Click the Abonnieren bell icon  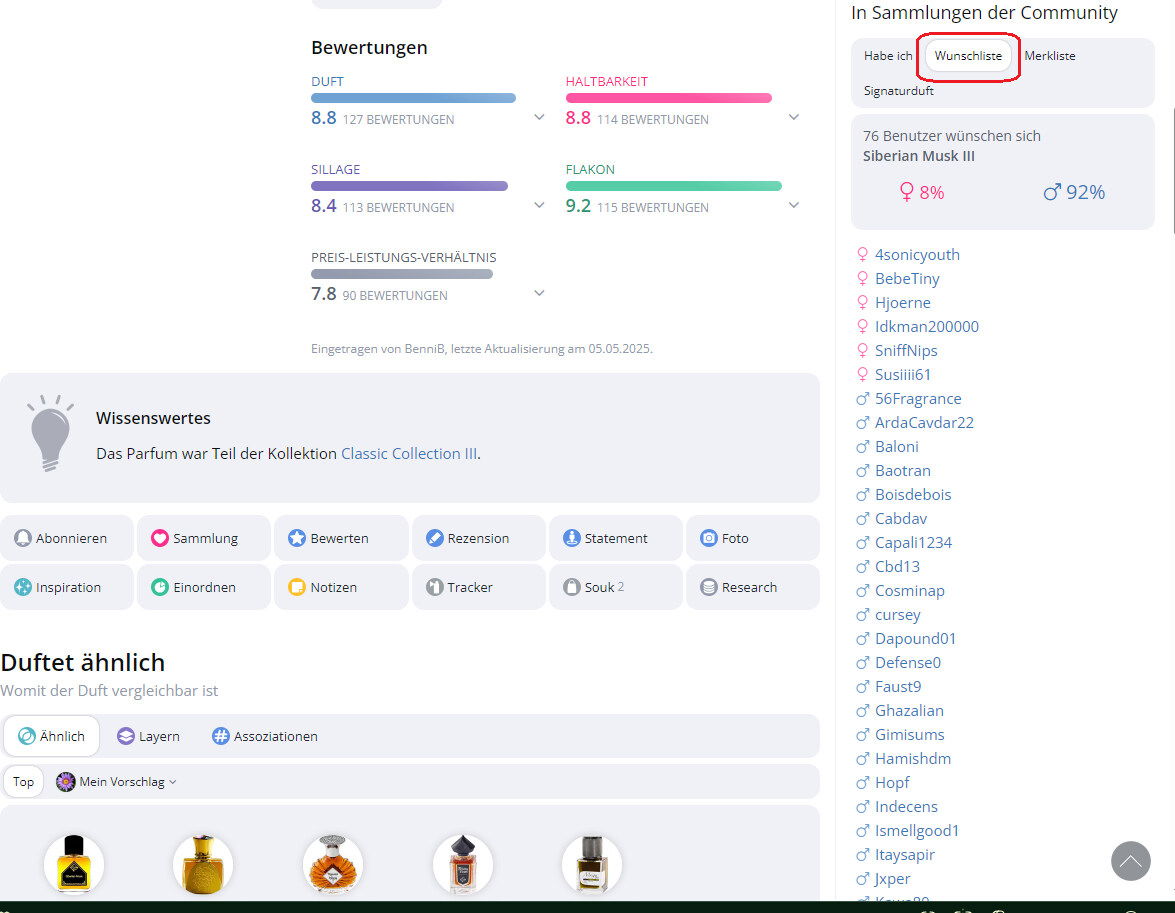[23, 538]
